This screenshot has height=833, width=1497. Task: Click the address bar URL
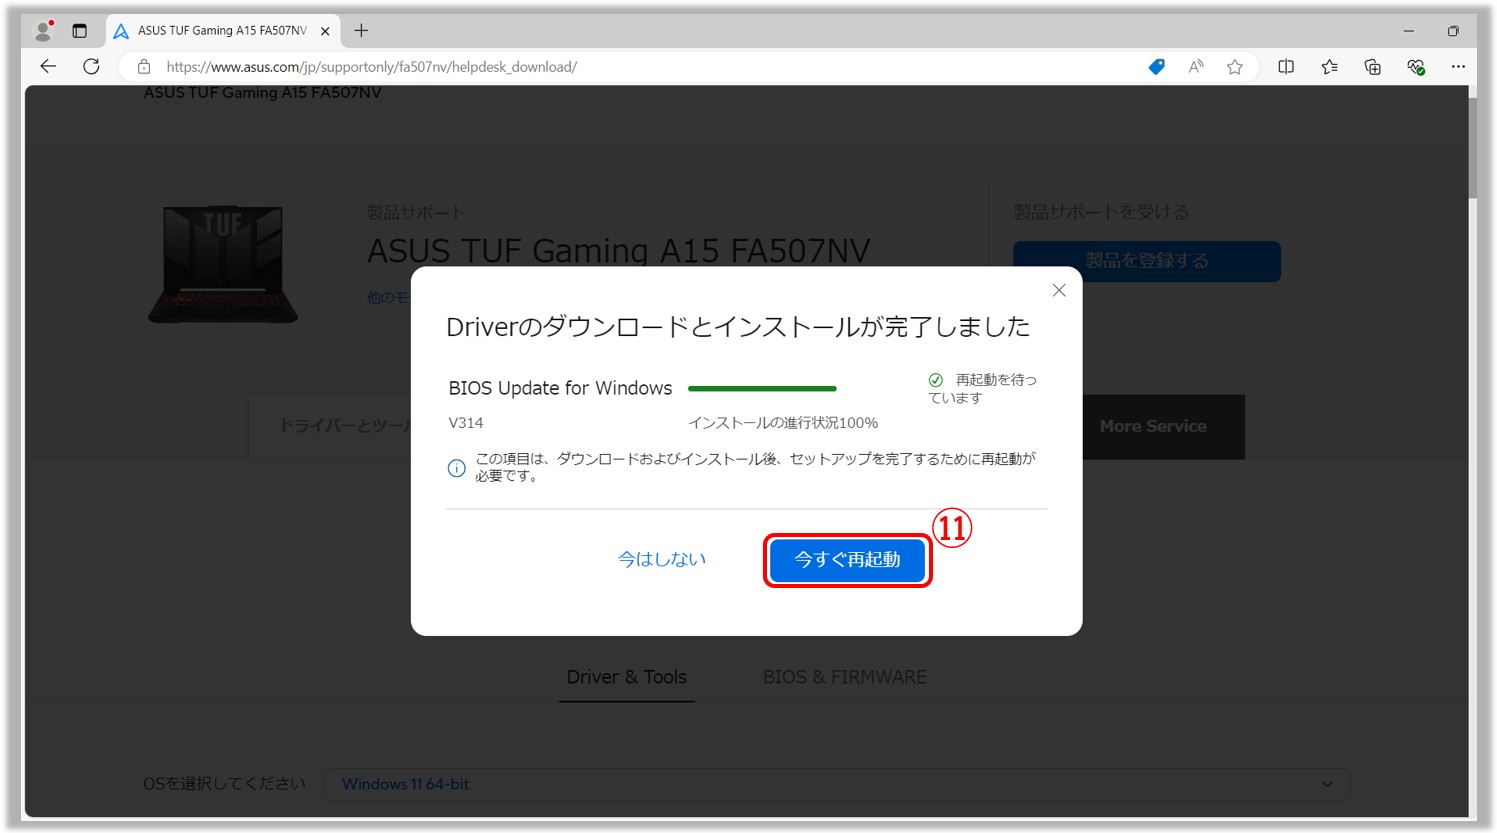(371, 67)
